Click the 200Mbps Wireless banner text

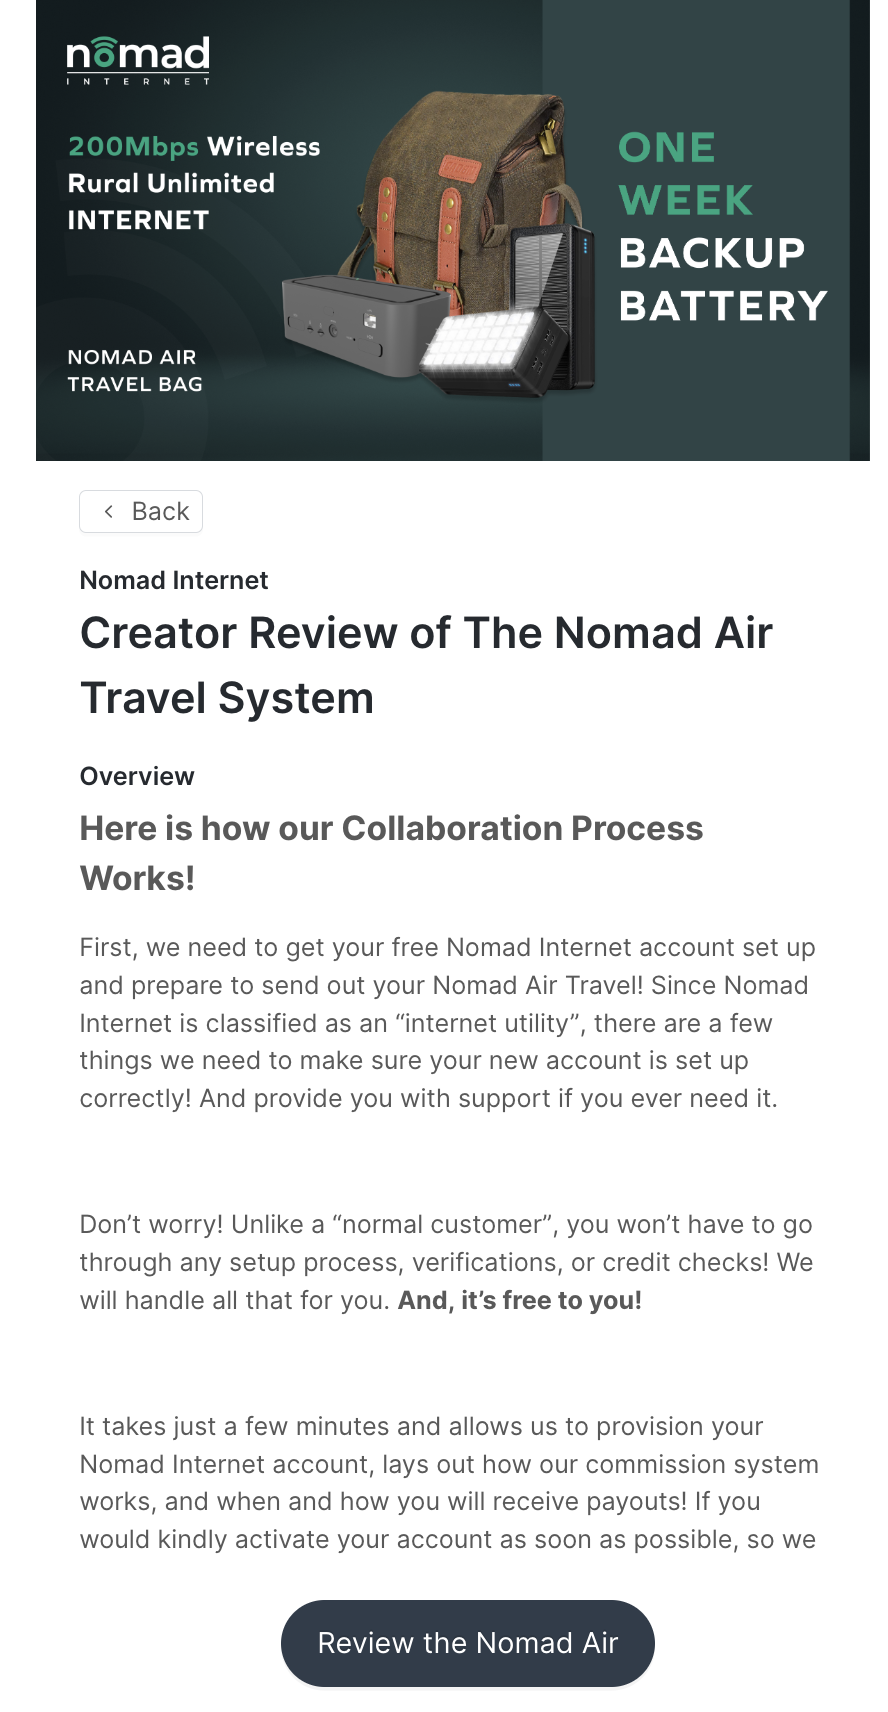[194, 146]
